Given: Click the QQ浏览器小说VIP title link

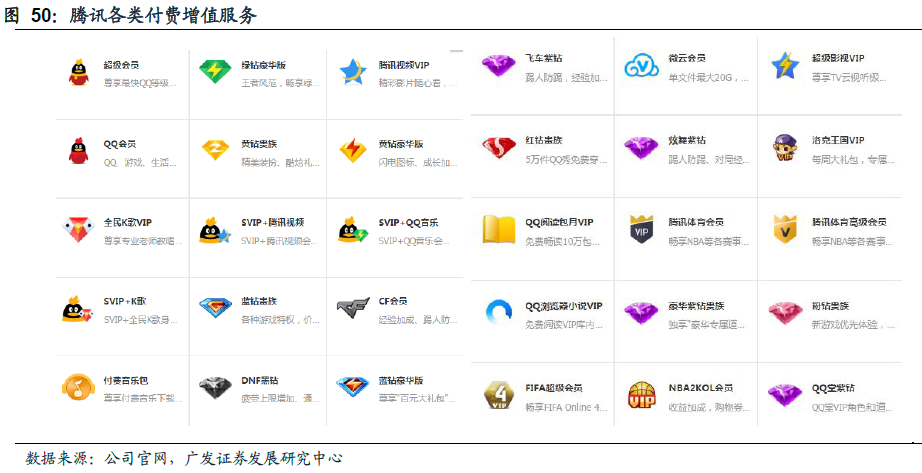Looking at the screenshot, I should 563,305.
